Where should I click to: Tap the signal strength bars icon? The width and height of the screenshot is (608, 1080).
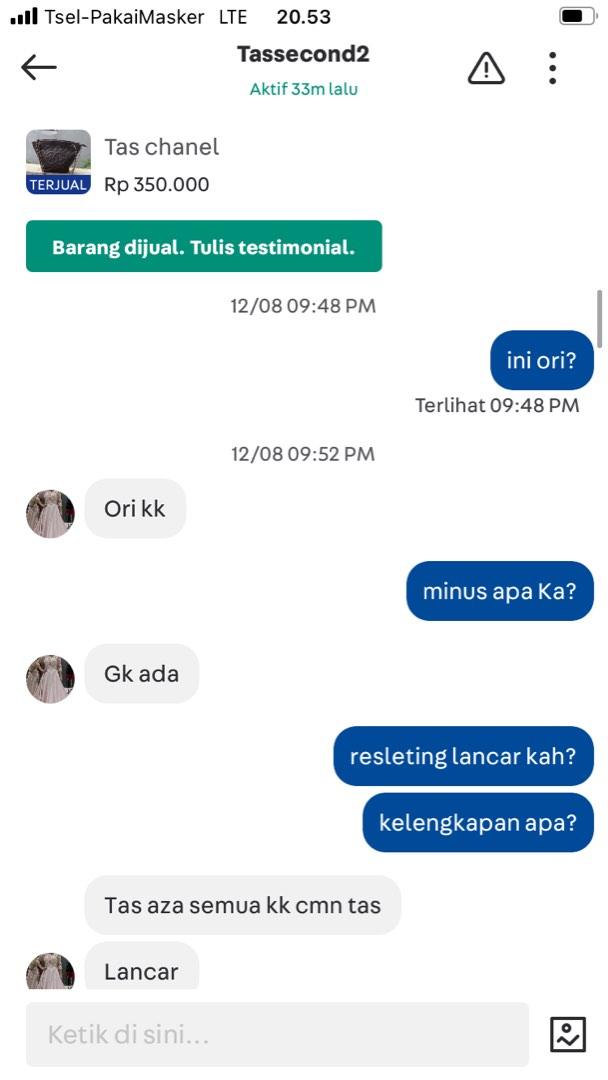point(25,17)
